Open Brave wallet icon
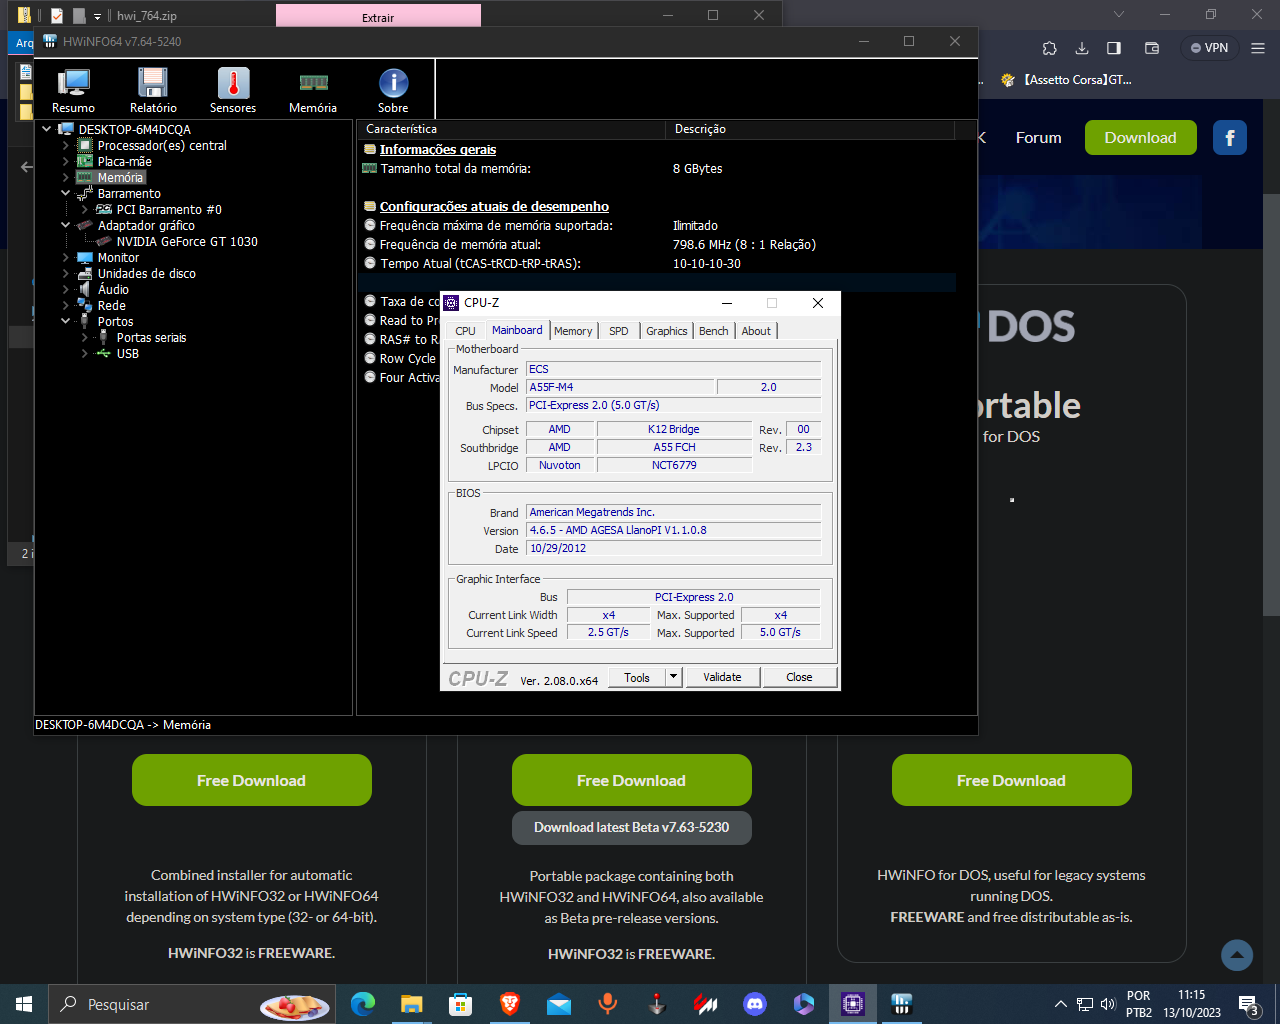 1152,48
